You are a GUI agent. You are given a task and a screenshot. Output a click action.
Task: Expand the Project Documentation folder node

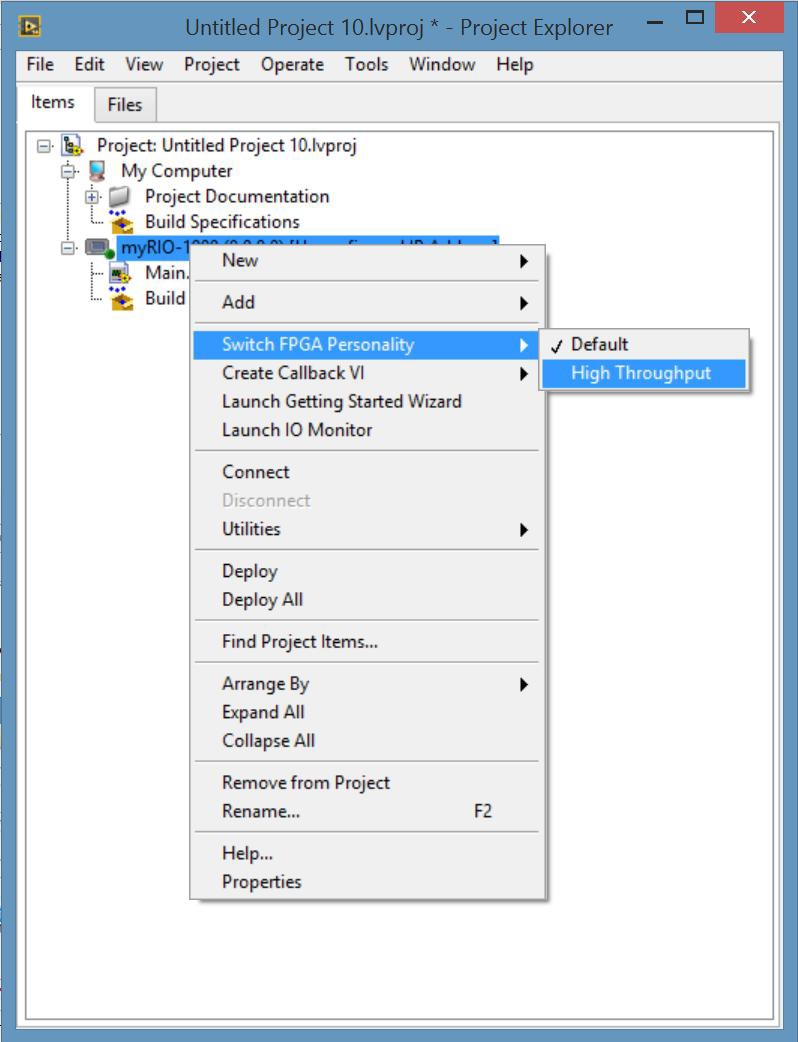point(93,197)
